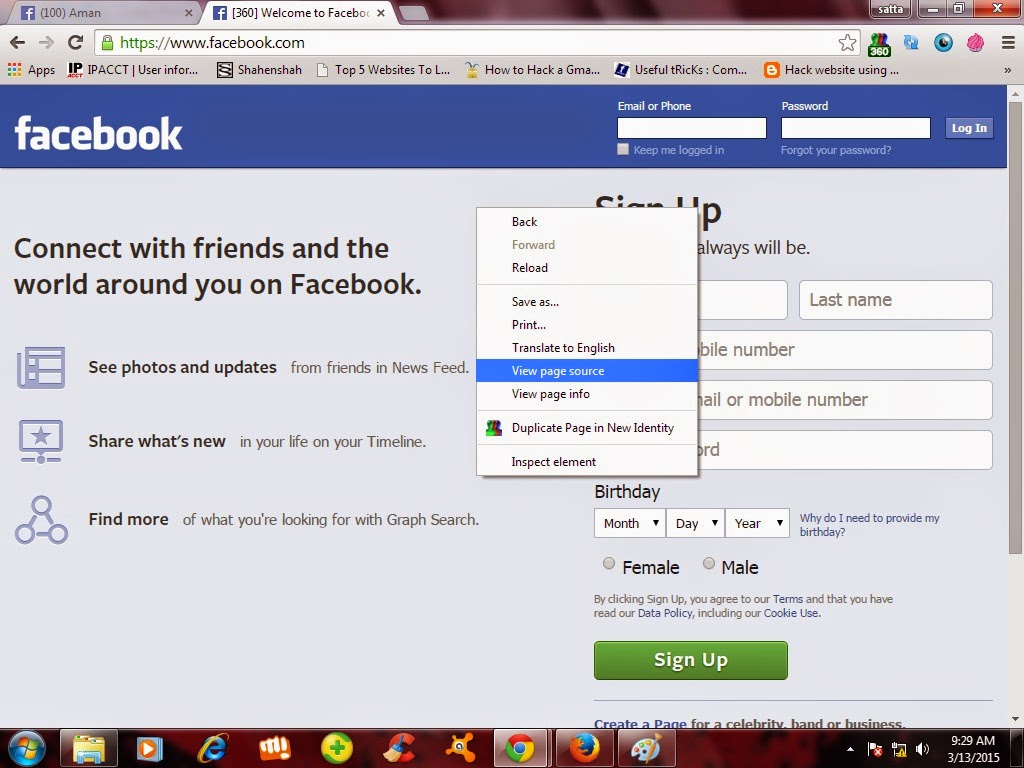Click the Password login field

856,128
